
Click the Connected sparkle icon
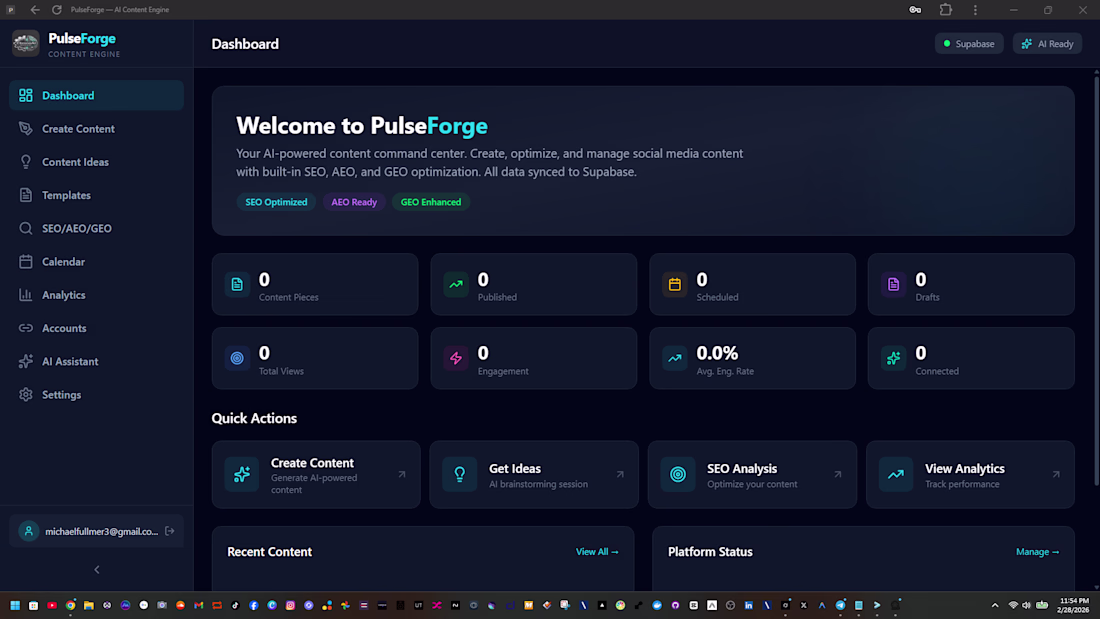(894, 358)
